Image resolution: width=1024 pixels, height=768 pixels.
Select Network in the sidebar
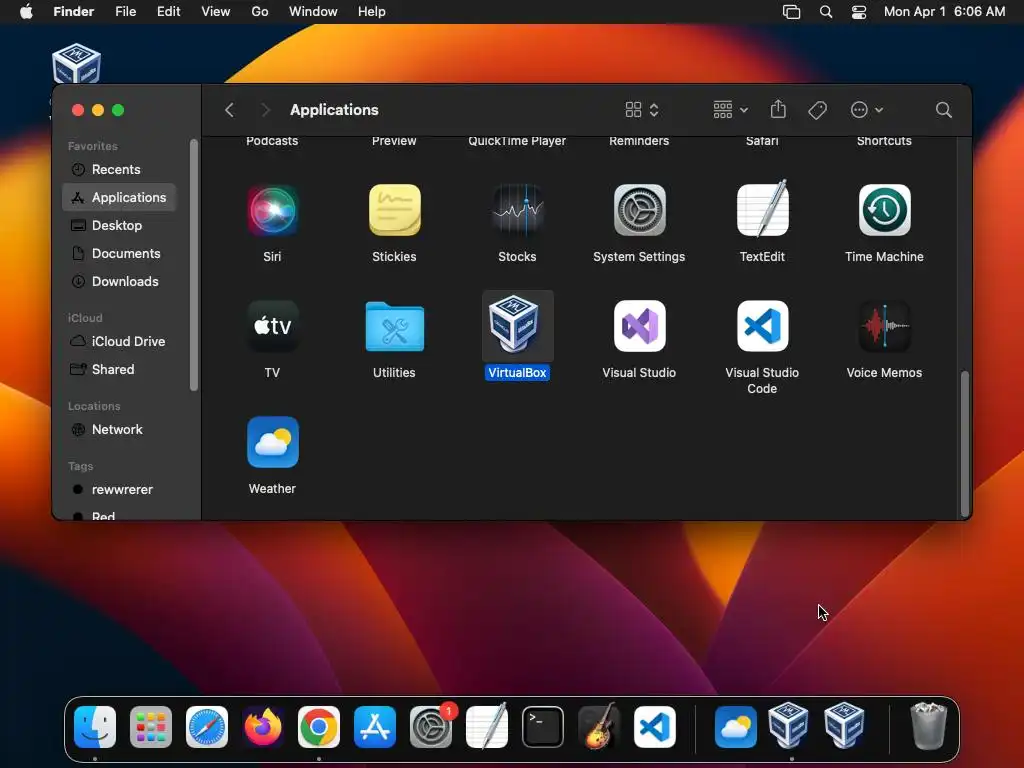(x=120, y=430)
